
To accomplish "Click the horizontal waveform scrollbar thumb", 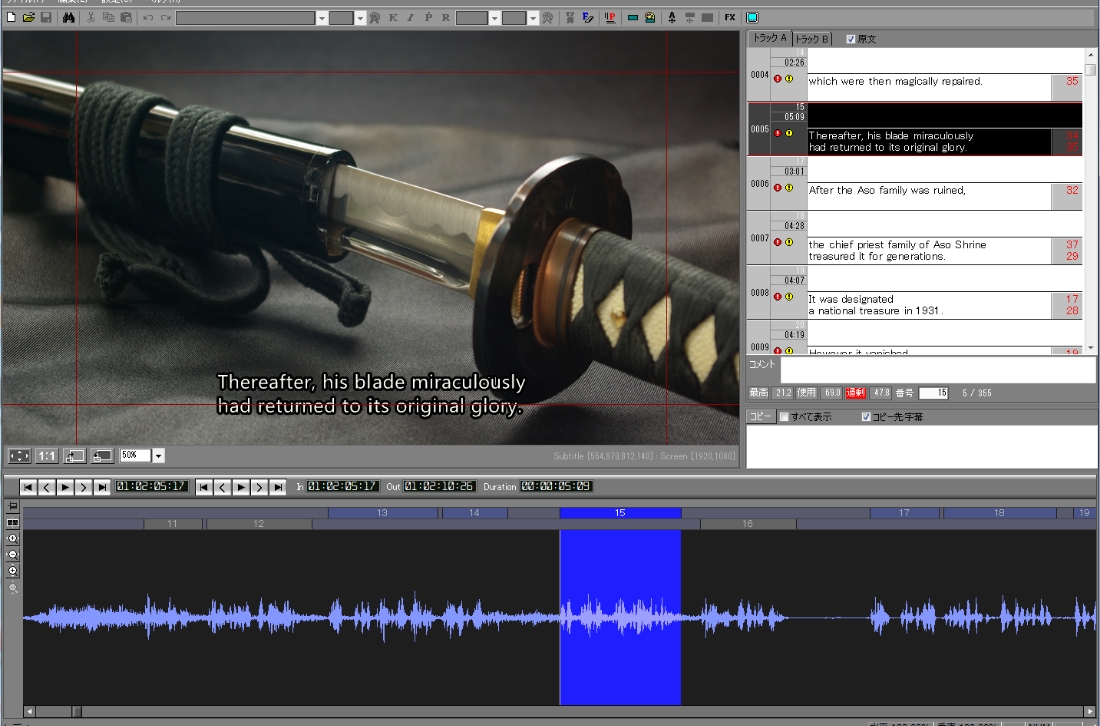I will [x=76, y=711].
